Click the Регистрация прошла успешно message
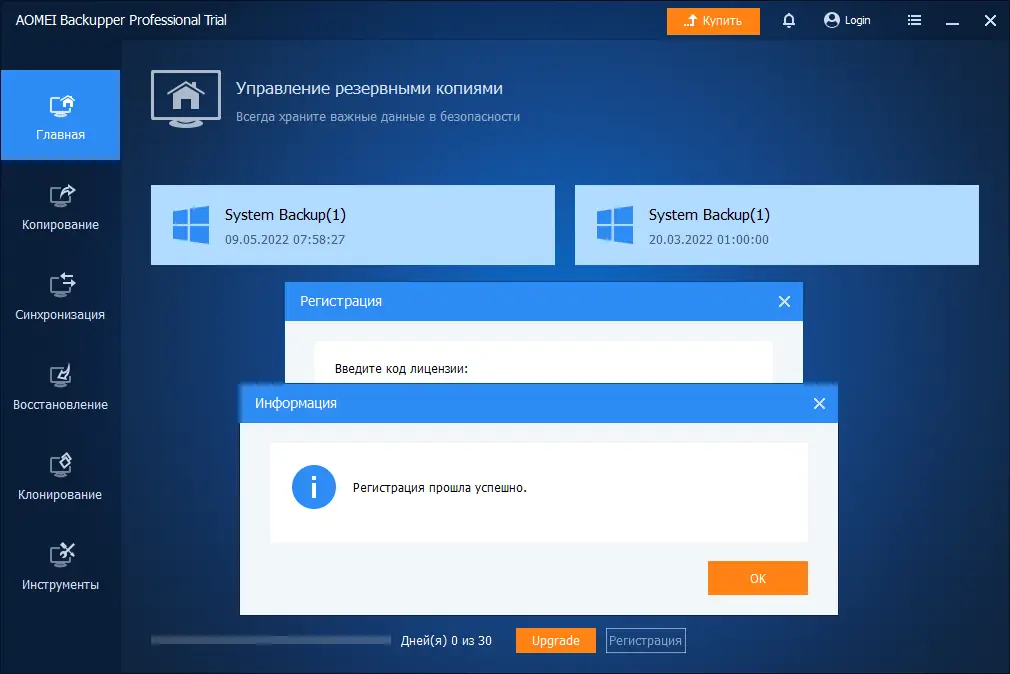The image size is (1010, 674). click(439, 488)
